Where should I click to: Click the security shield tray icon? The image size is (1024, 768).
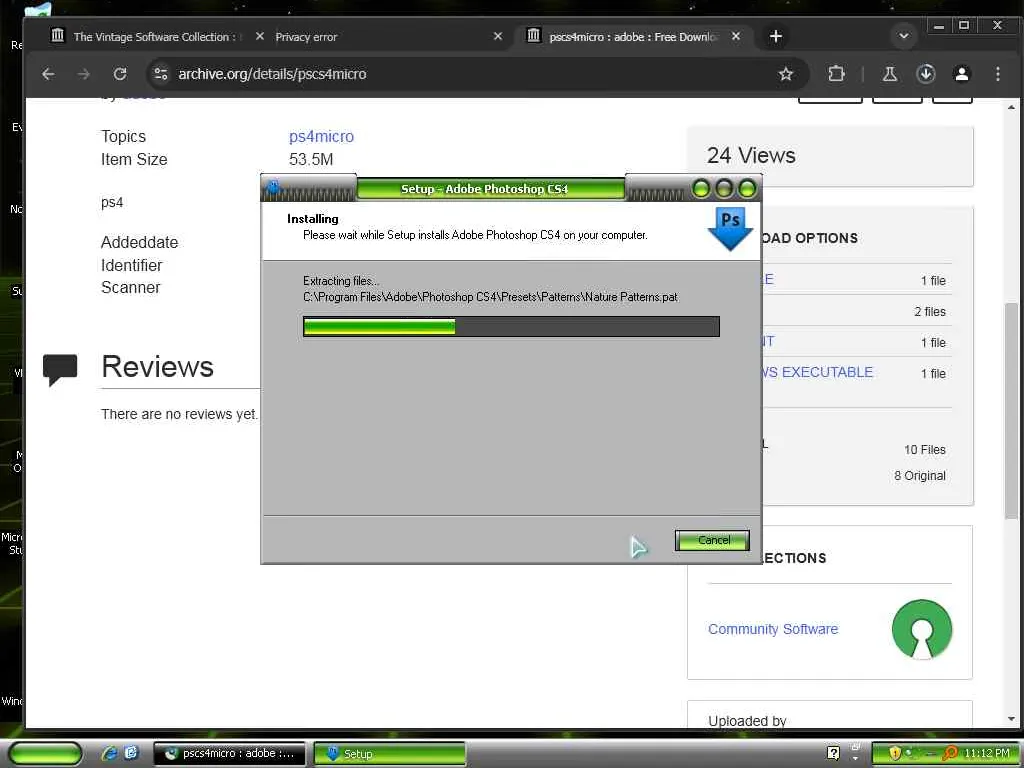[895, 753]
